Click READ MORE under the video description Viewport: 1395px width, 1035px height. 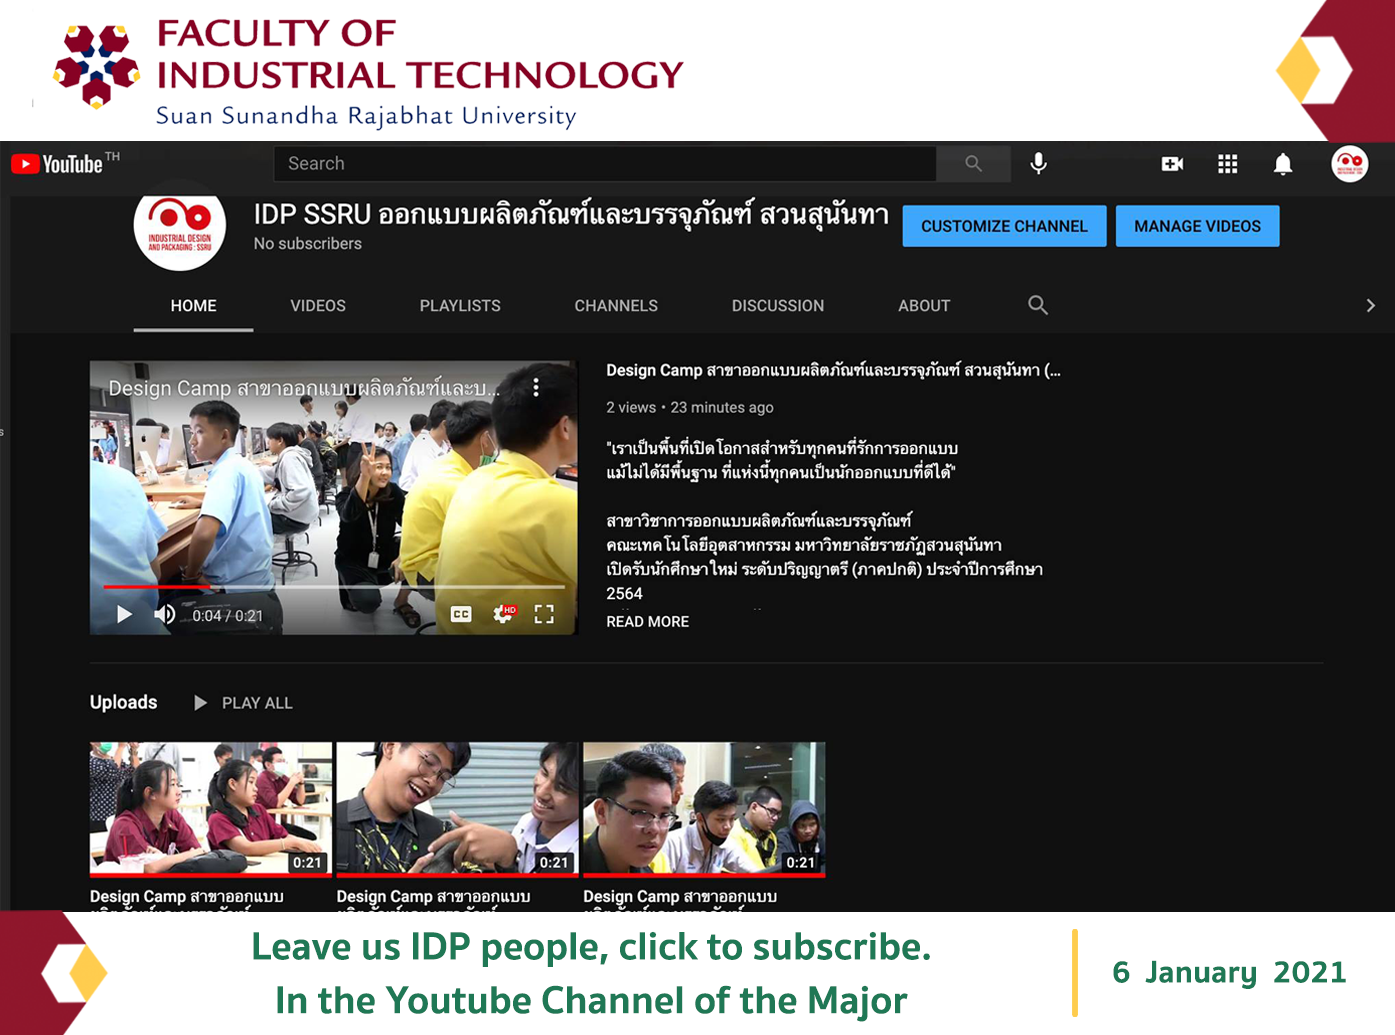coord(647,622)
